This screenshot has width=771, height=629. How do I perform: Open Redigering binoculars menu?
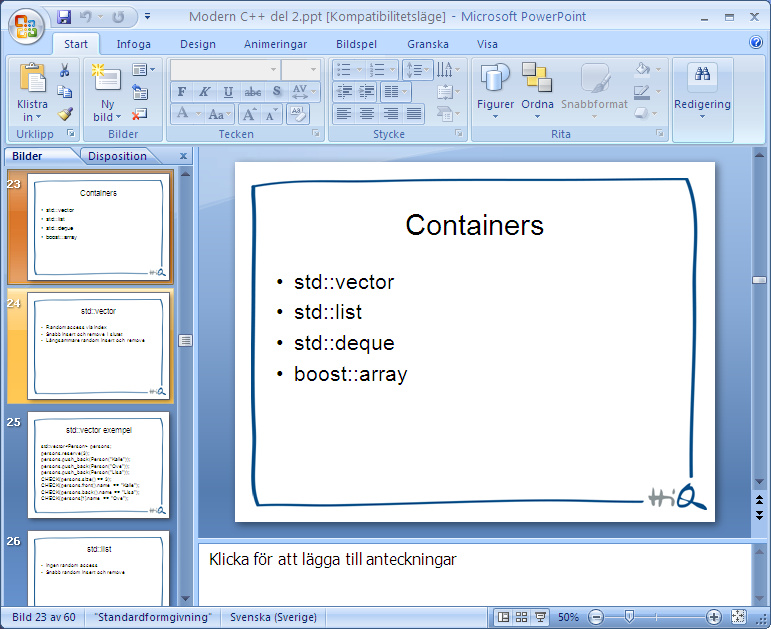click(702, 91)
